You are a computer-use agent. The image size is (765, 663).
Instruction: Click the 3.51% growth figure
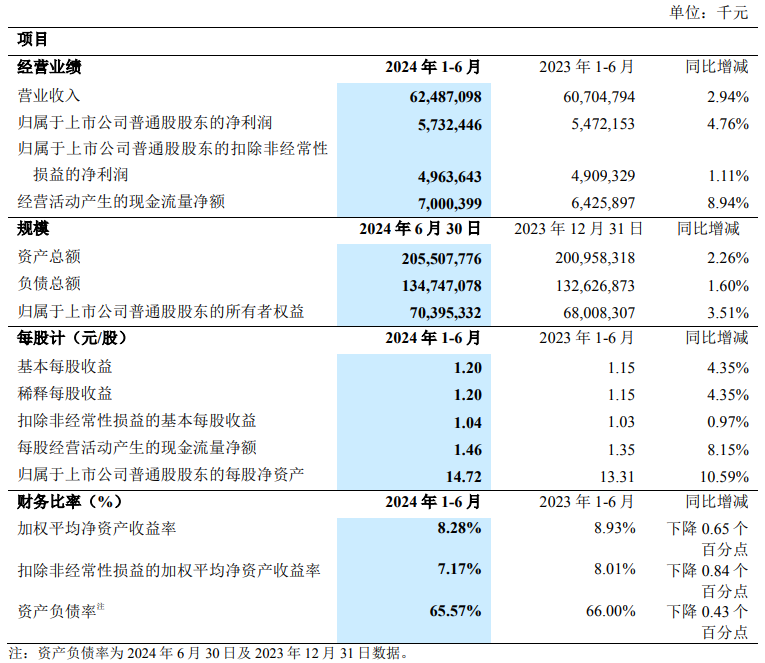[x=728, y=313]
